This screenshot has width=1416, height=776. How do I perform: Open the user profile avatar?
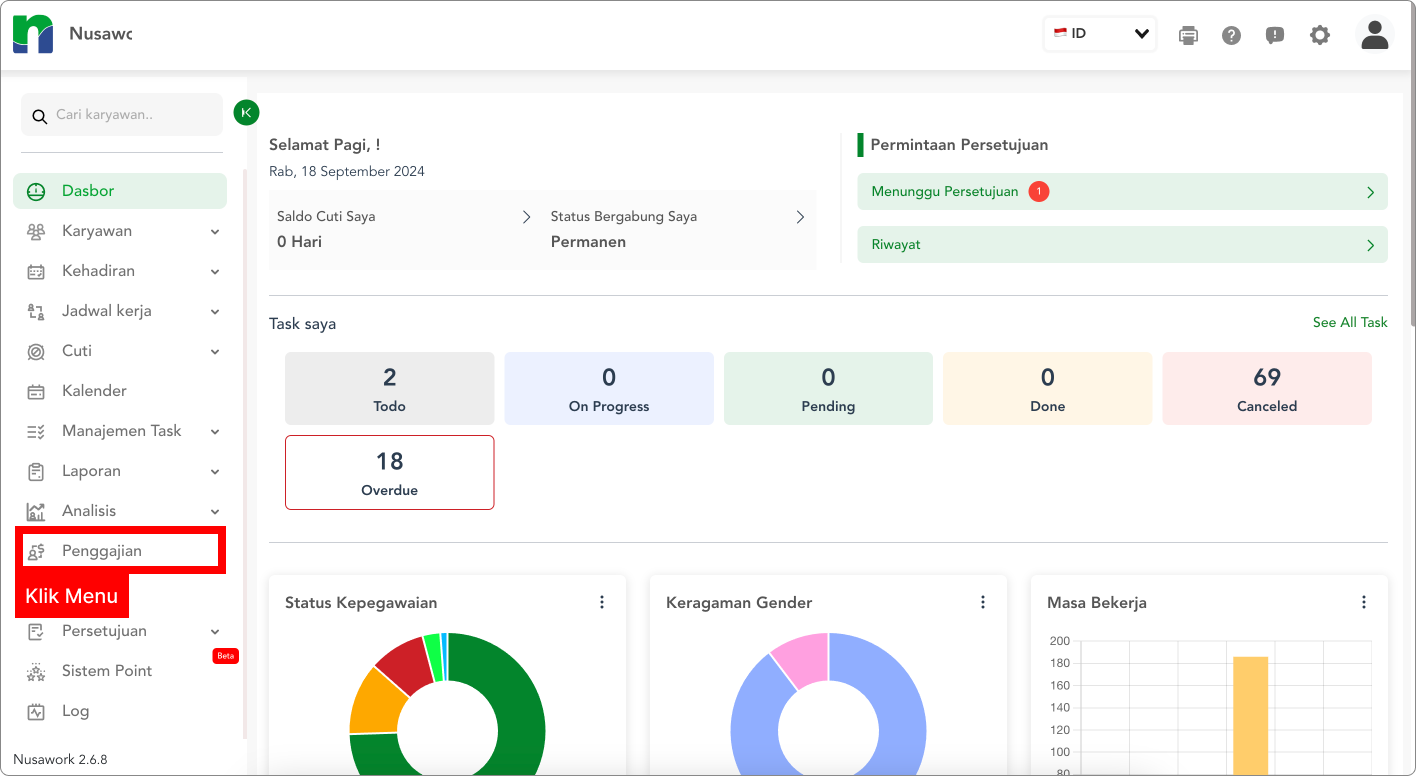tap(1375, 34)
